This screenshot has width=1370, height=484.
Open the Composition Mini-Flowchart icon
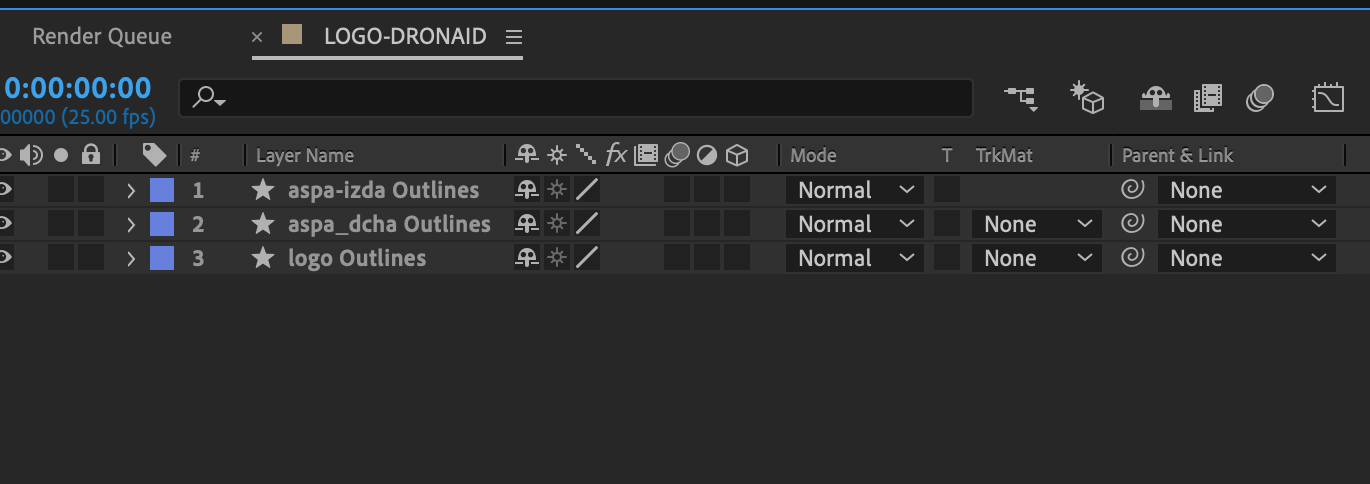tap(1021, 97)
